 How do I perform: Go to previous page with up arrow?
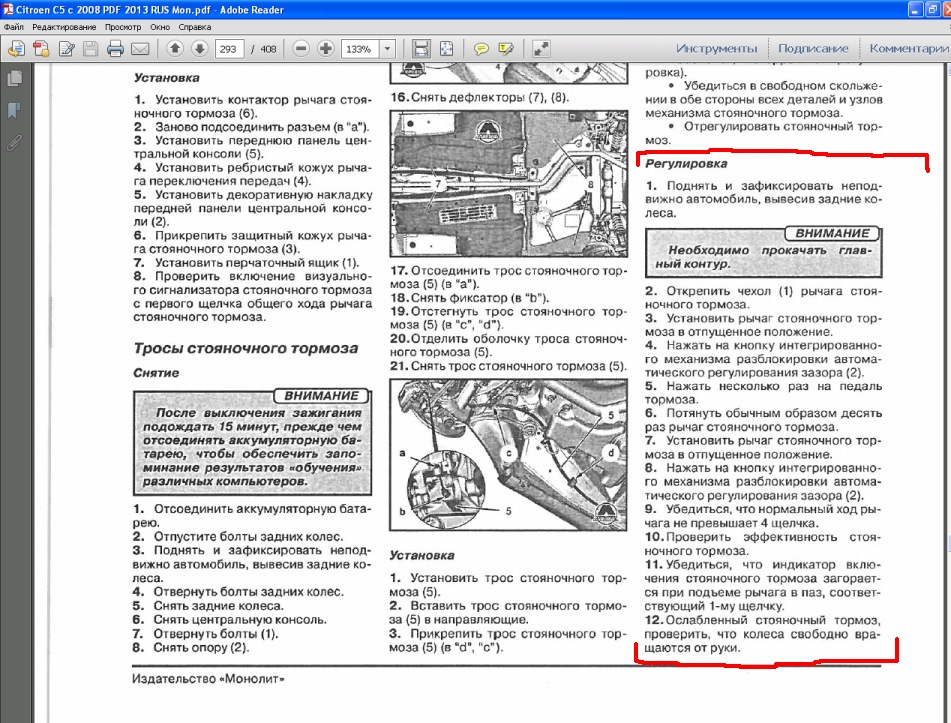[175, 49]
